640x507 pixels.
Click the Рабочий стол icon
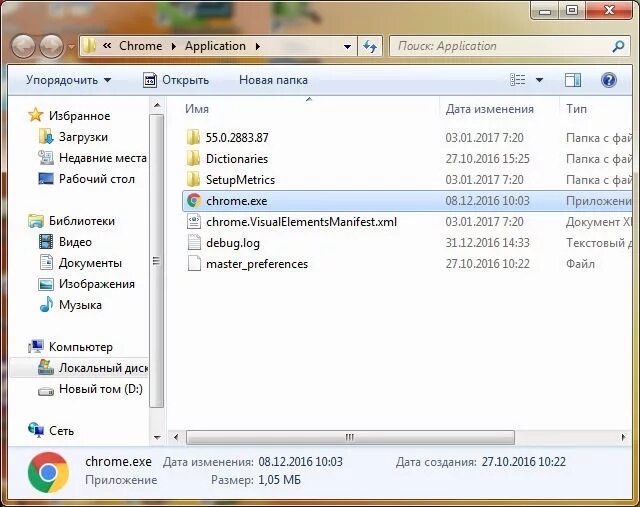[46, 179]
